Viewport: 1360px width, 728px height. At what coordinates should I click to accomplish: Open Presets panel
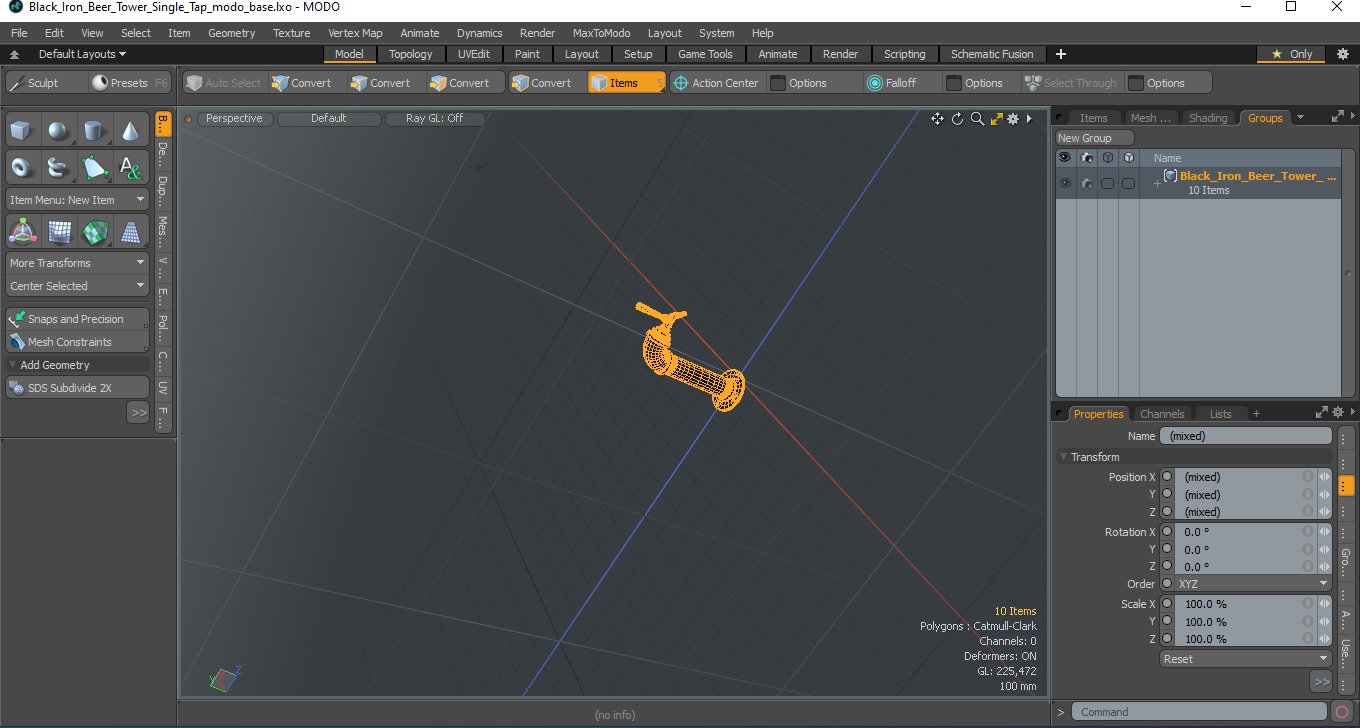[129, 83]
